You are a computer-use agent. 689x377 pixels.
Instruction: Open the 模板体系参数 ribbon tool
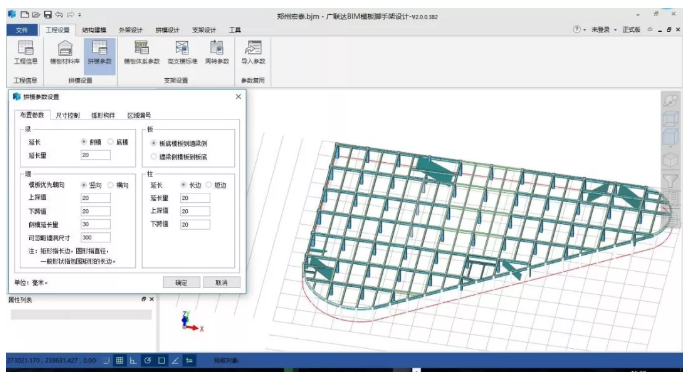coord(141,53)
